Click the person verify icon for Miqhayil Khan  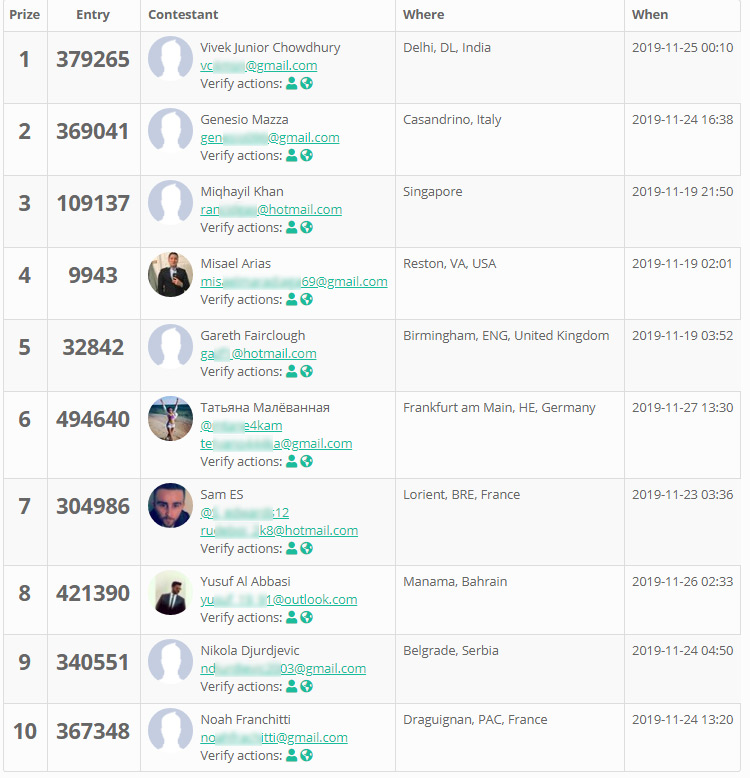pyautogui.click(x=292, y=228)
